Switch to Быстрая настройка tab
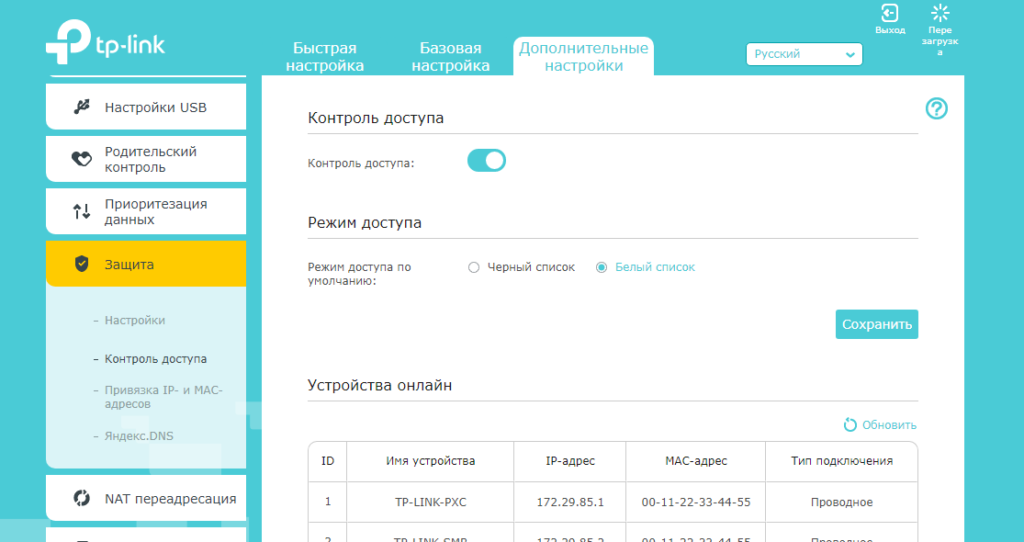This screenshot has width=1024, height=542. (325, 57)
